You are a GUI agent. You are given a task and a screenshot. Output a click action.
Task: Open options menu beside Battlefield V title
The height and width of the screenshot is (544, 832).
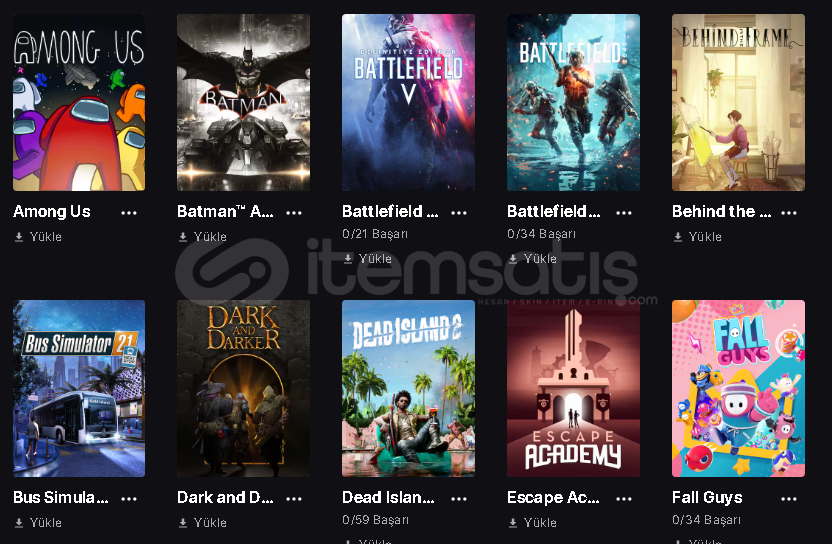(x=459, y=213)
